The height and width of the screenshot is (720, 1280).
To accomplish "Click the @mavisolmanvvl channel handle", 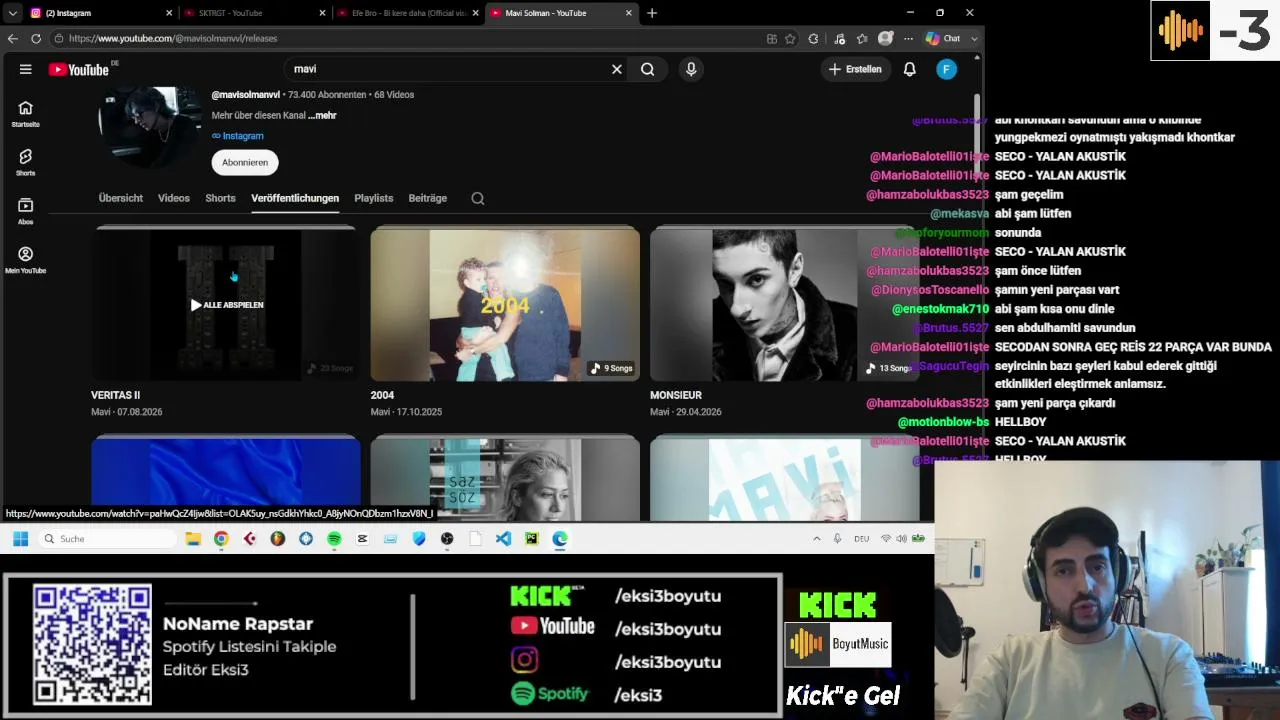I will click(x=245, y=95).
